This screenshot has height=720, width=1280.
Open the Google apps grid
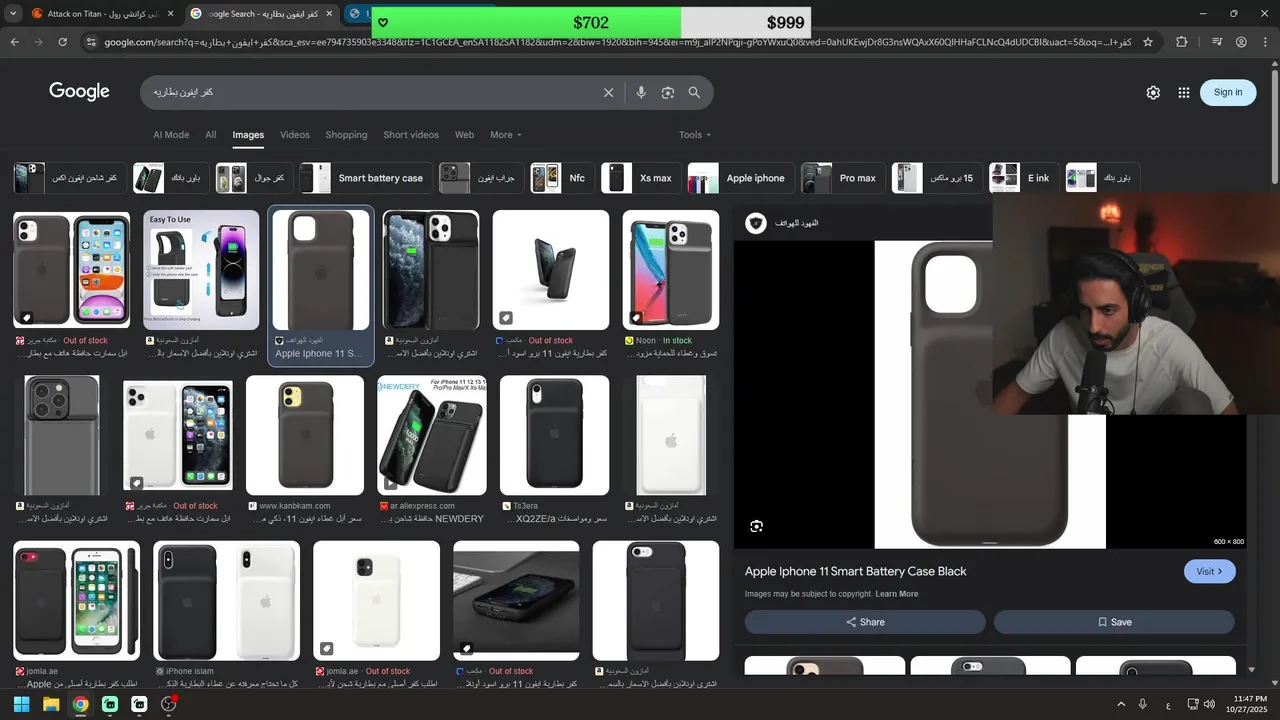[x=1184, y=92]
